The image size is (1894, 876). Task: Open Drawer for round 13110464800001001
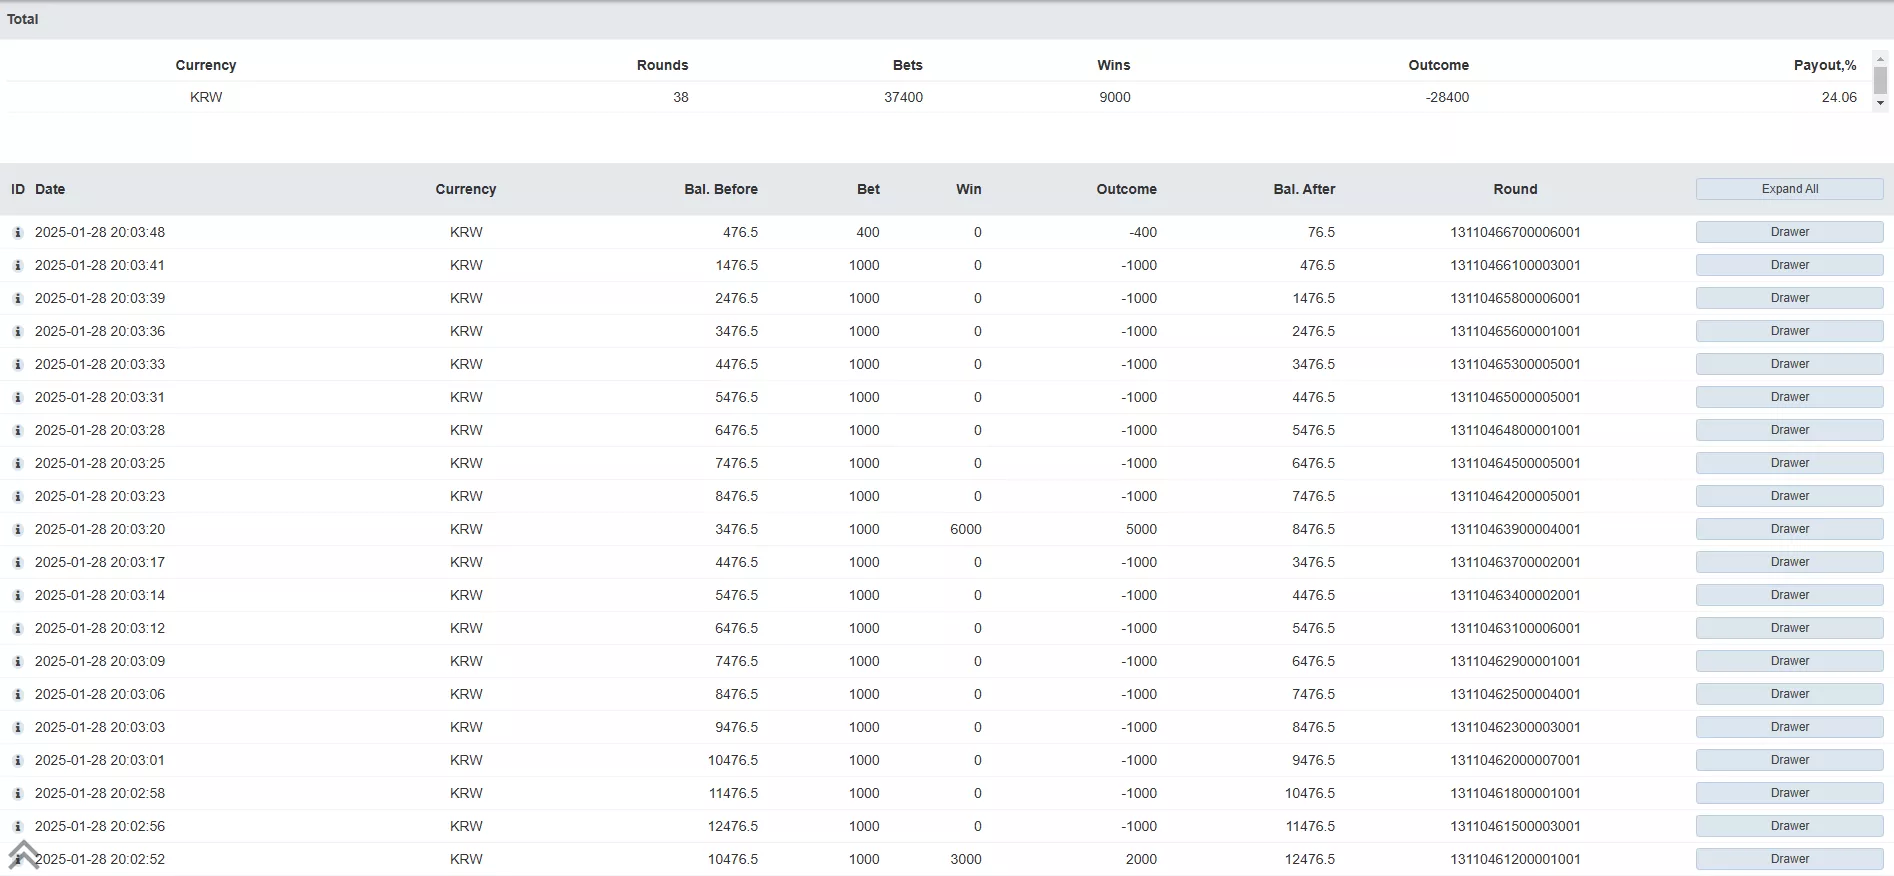(x=1789, y=430)
